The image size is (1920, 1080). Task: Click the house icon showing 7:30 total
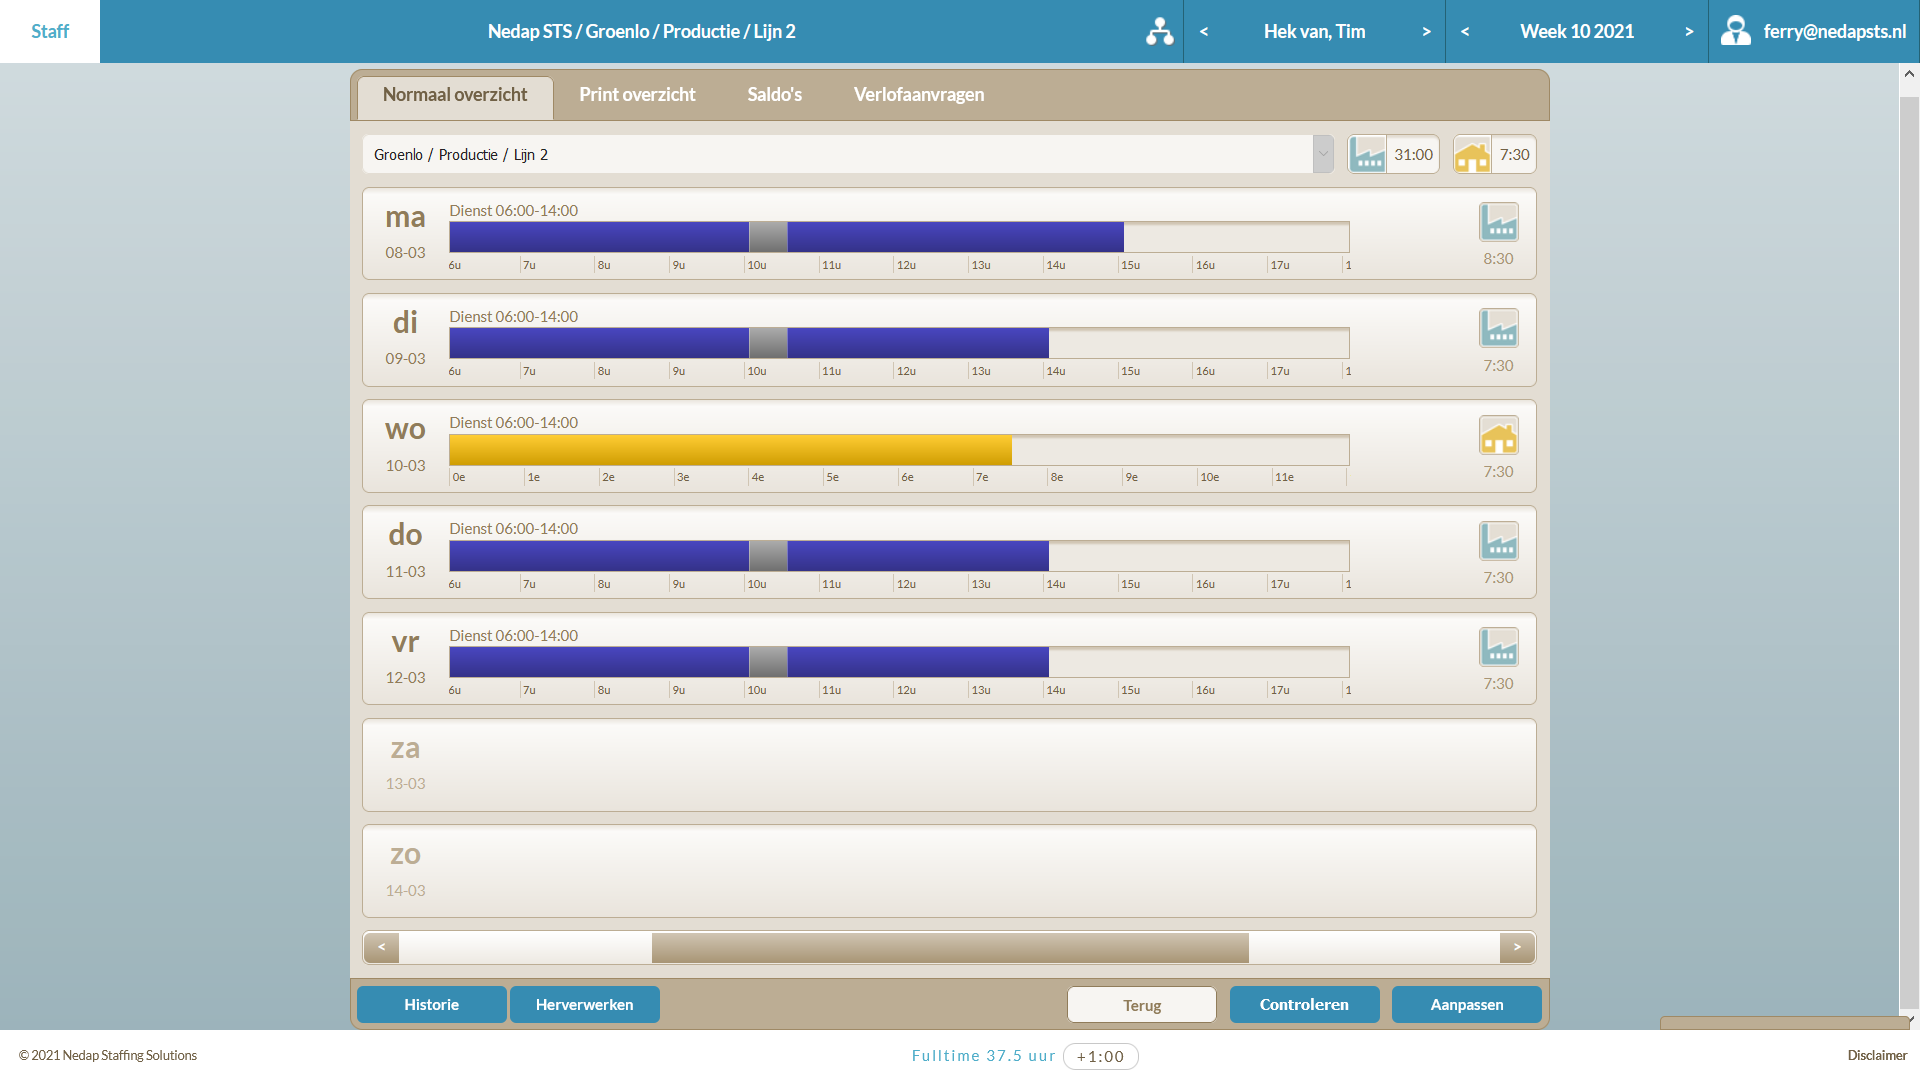tap(1472, 155)
